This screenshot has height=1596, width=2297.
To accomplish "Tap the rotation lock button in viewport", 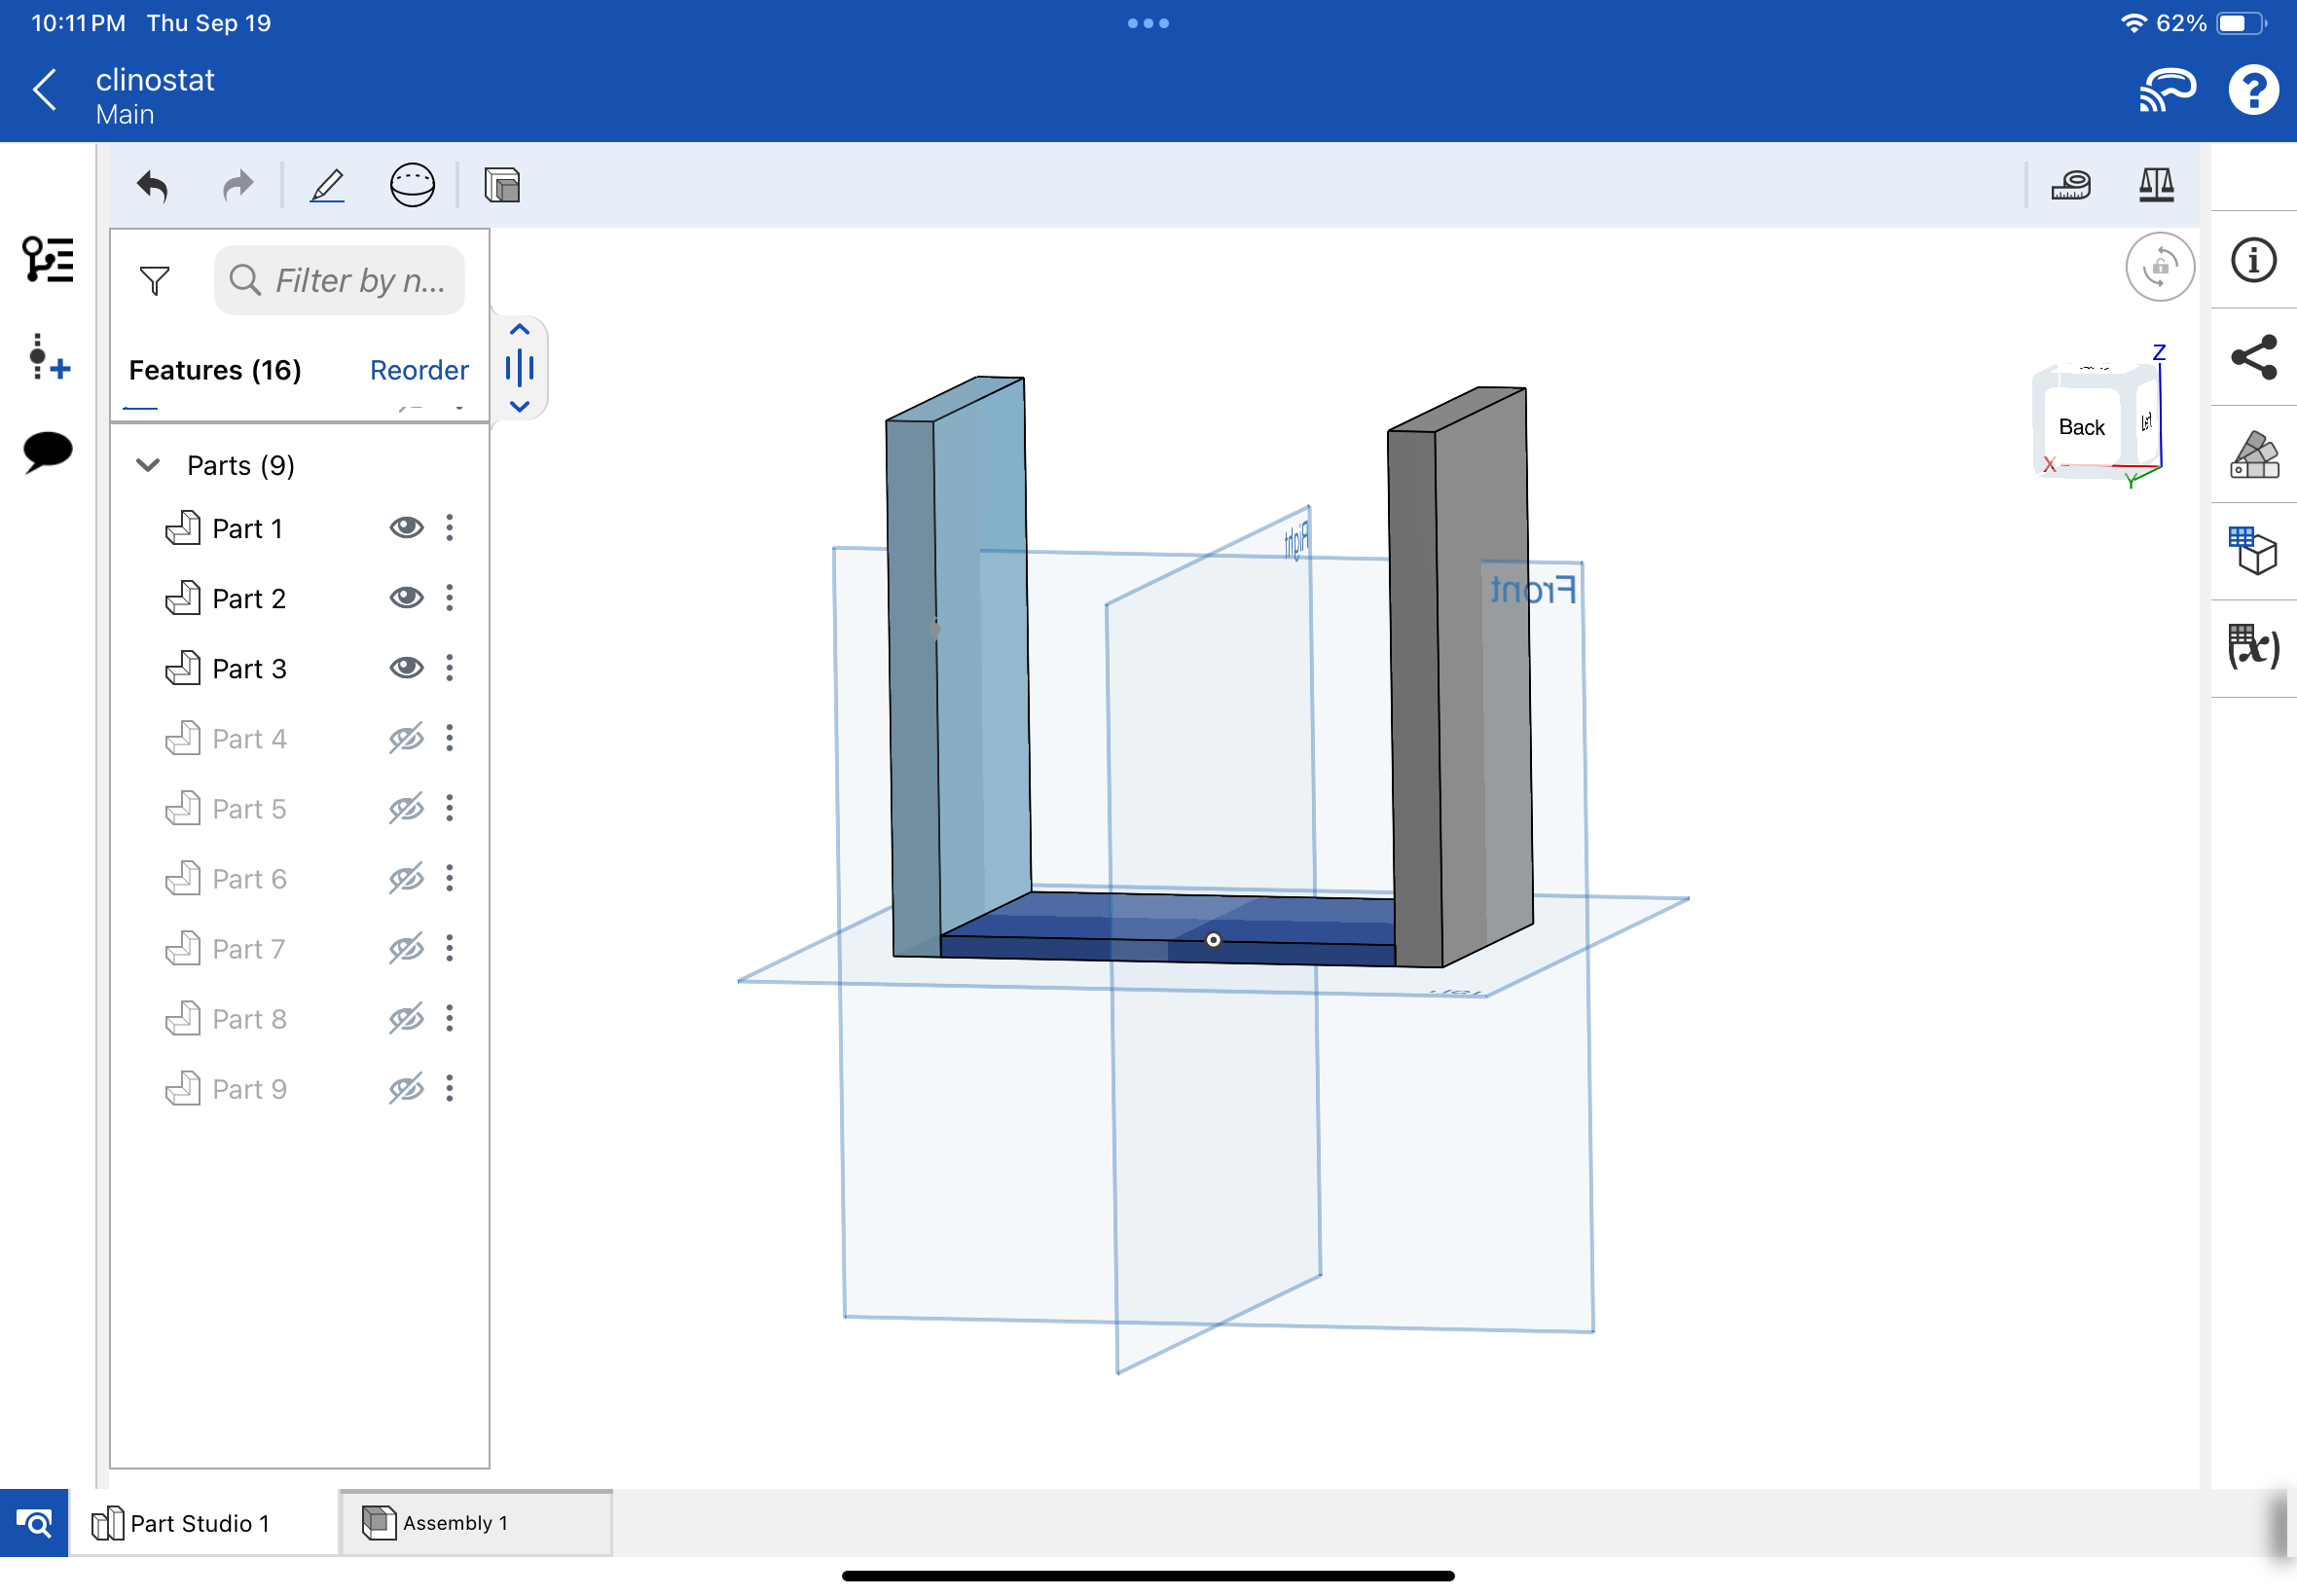I will pos(2160,267).
